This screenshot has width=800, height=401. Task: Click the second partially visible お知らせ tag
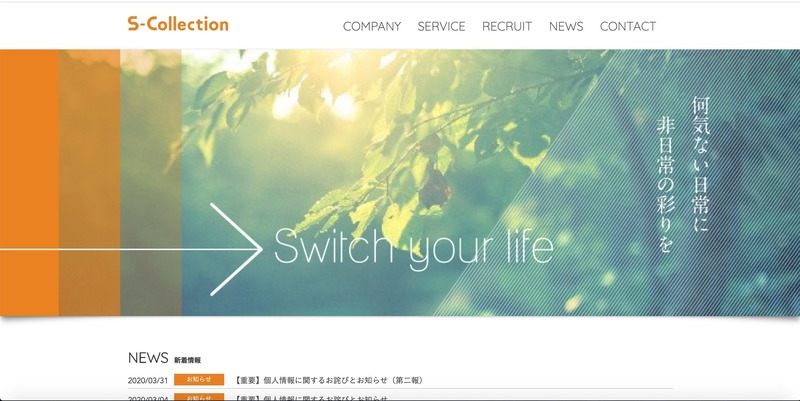(x=199, y=397)
